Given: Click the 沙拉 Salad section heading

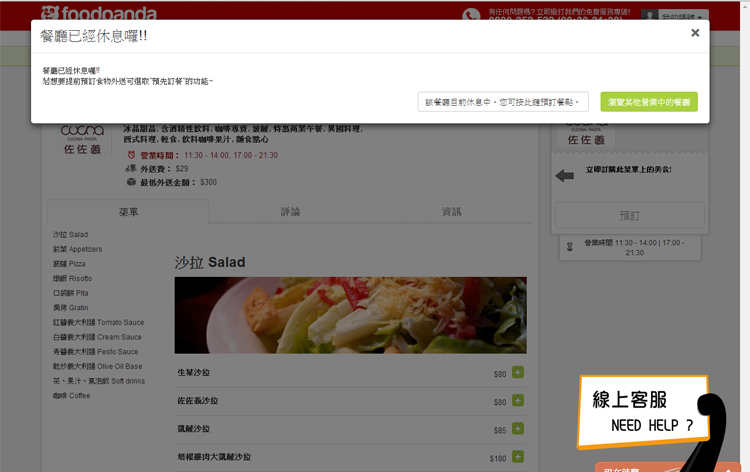Looking at the screenshot, I should pos(210,262).
